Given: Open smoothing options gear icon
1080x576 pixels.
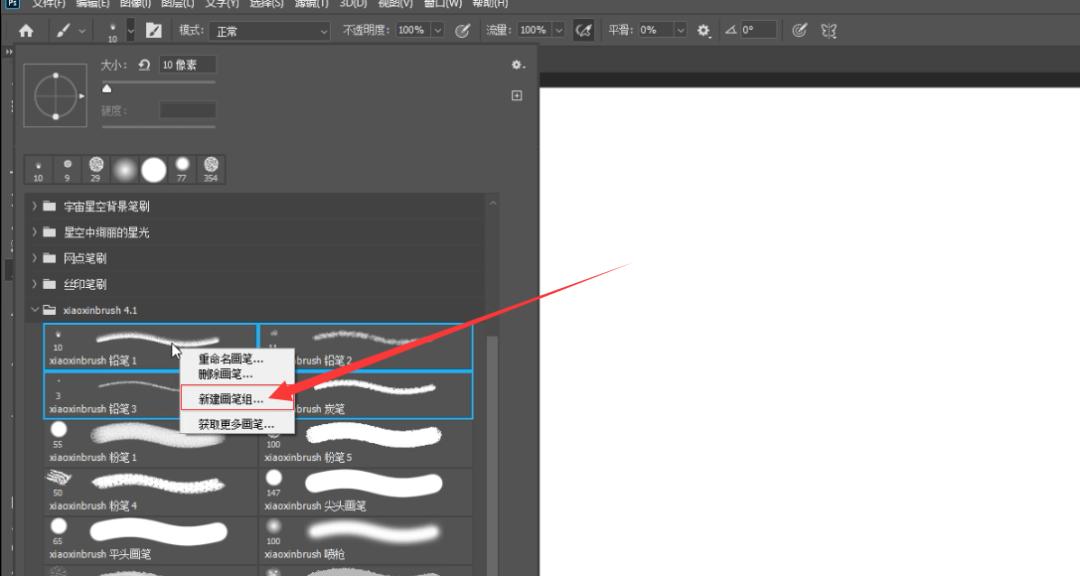Looking at the screenshot, I should pyautogui.click(x=703, y=30).
